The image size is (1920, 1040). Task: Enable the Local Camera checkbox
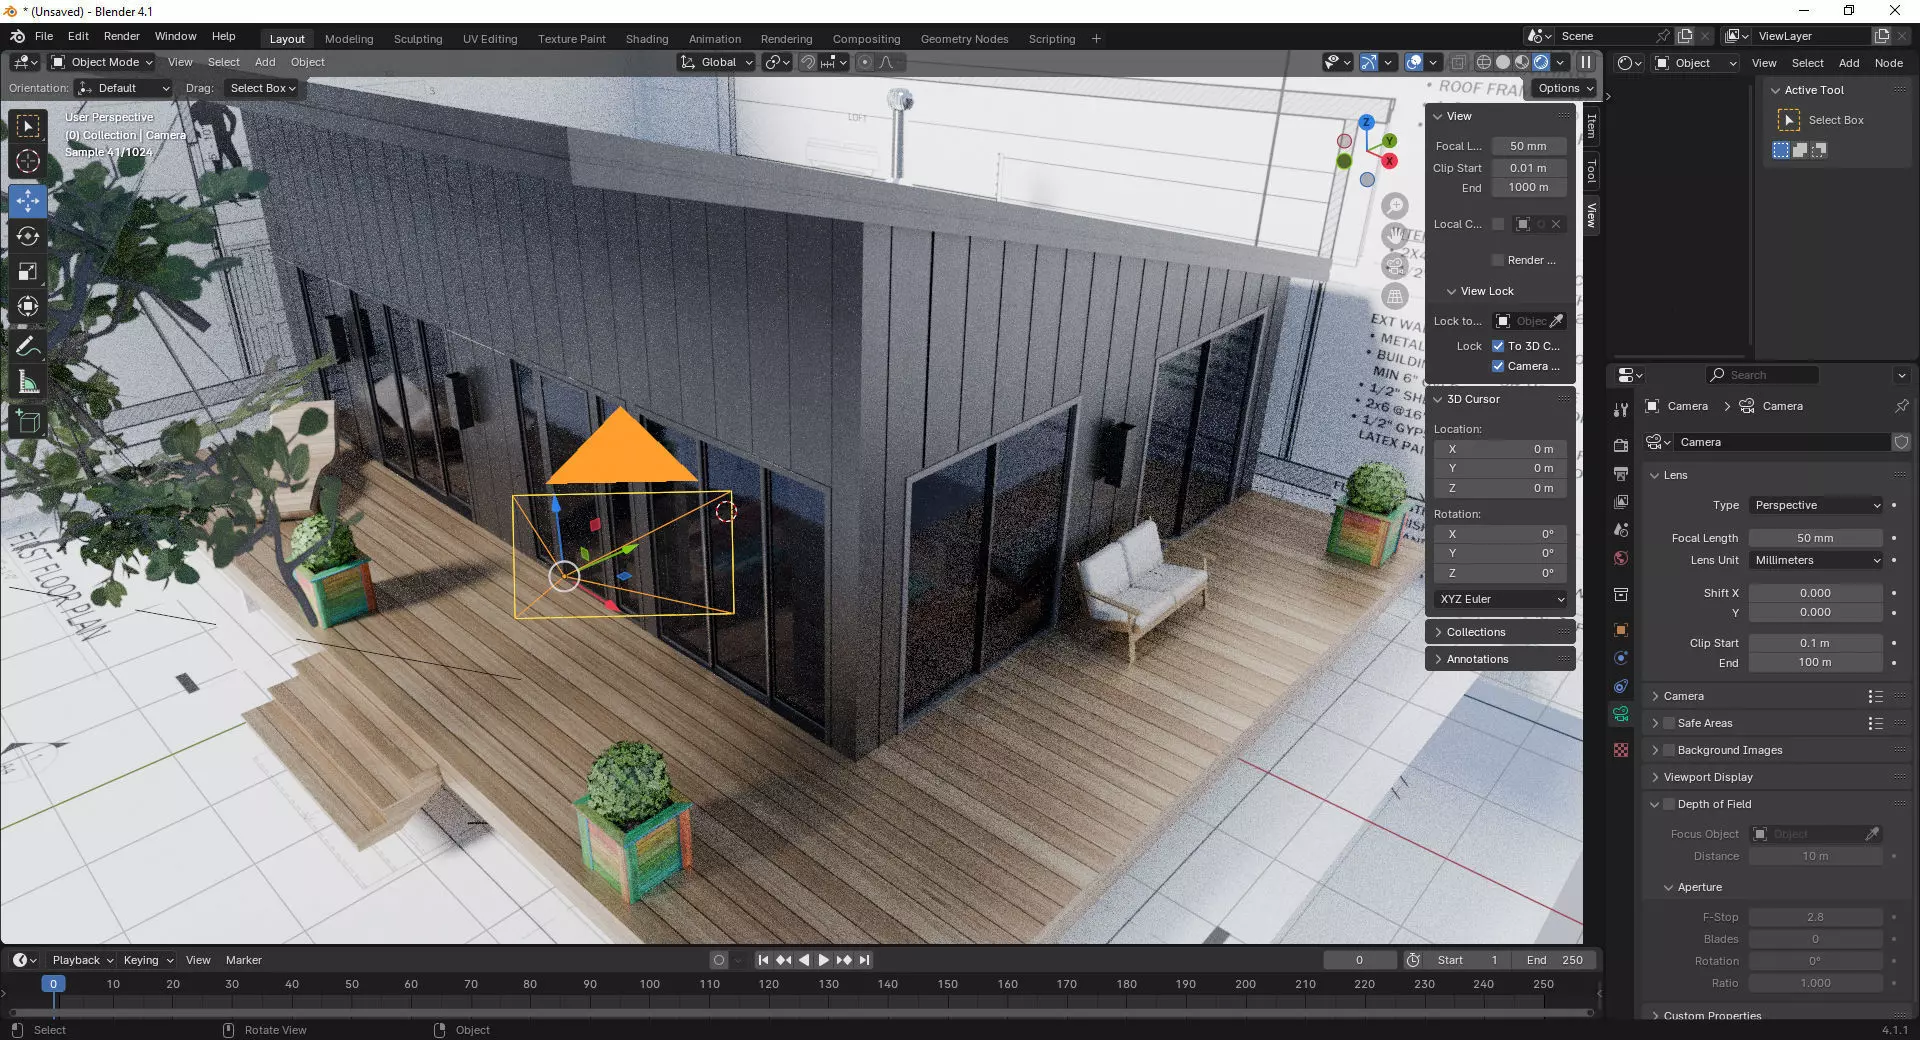pos(1498,224)
